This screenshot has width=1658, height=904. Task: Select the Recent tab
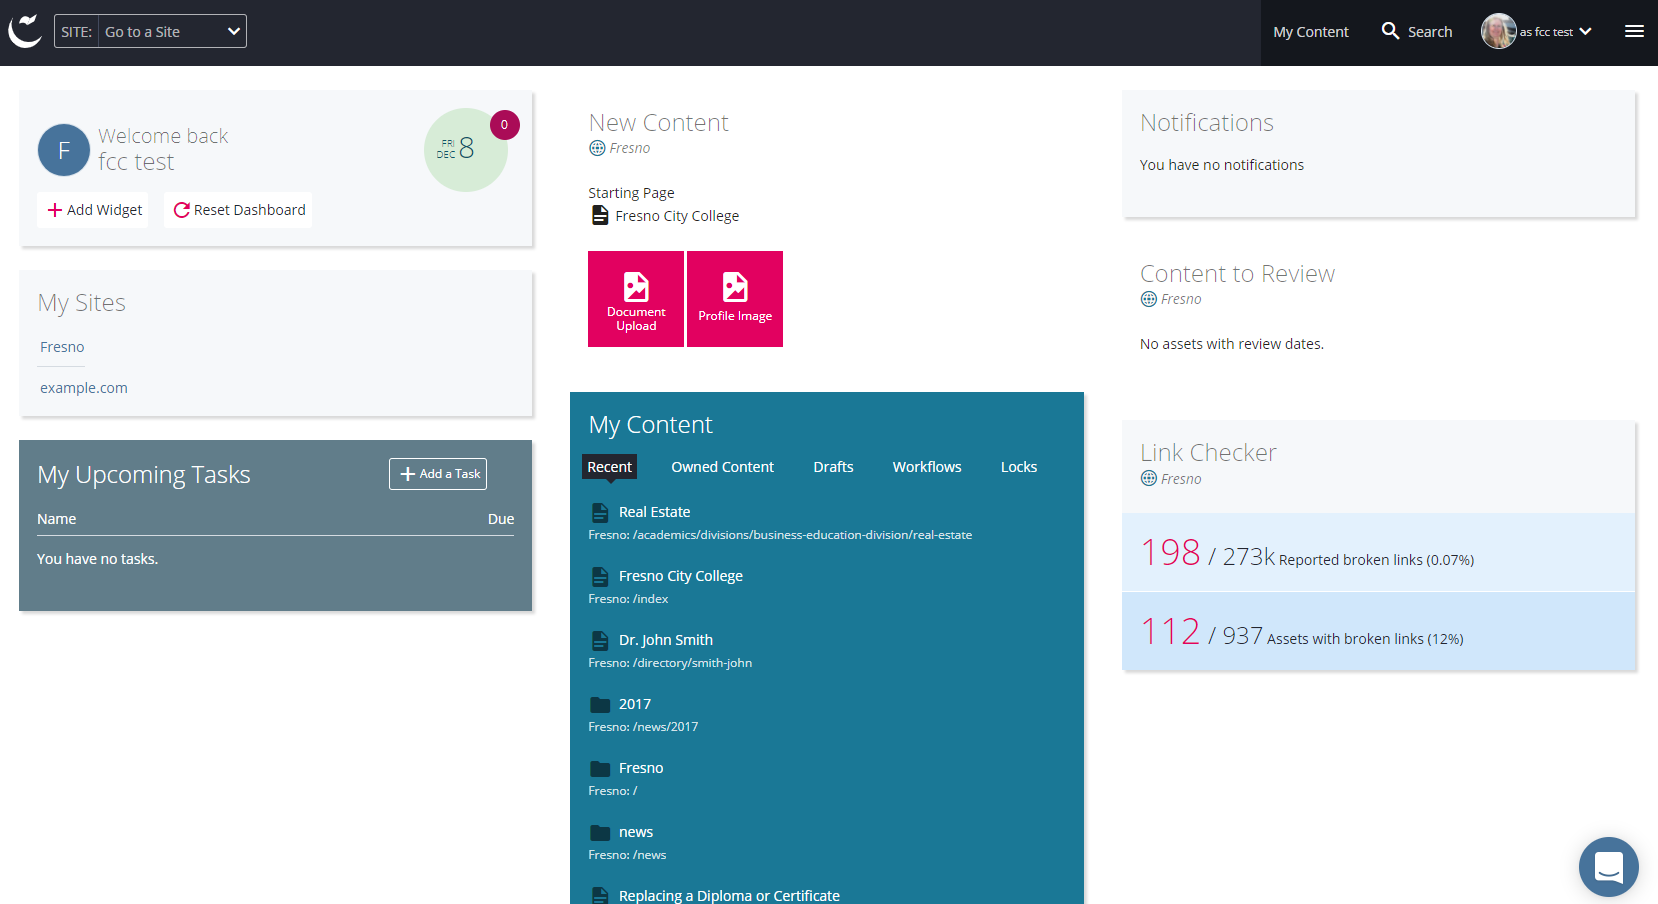coord(610,467)
